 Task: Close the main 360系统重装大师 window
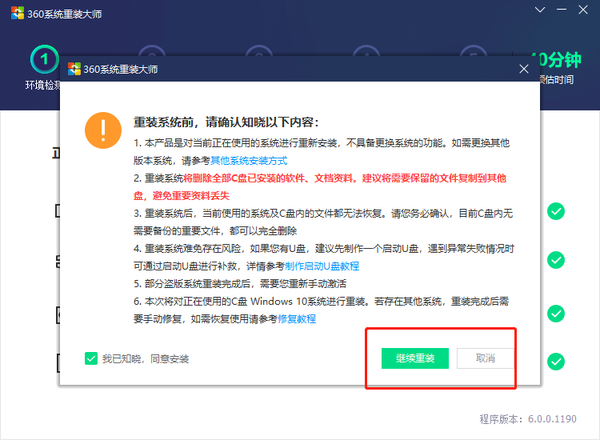pos(583,10)
